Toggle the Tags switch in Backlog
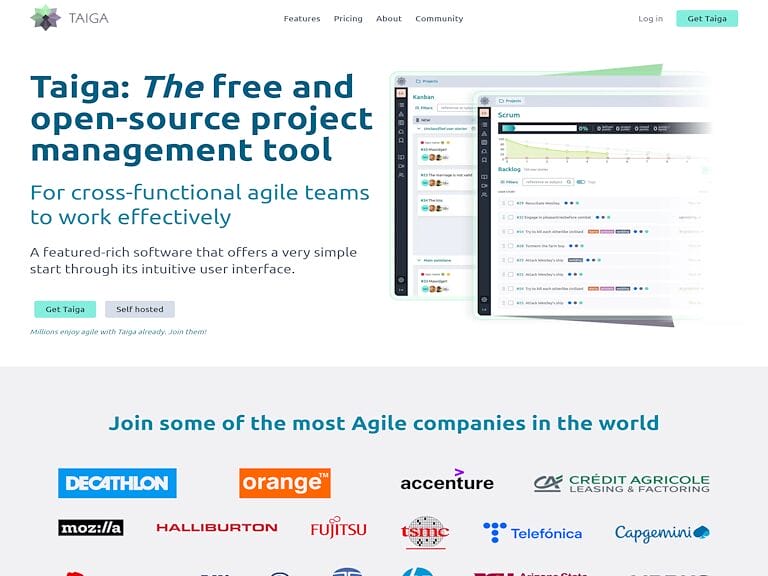This screenshot has height=576, width=768. (x=582, y=182)
